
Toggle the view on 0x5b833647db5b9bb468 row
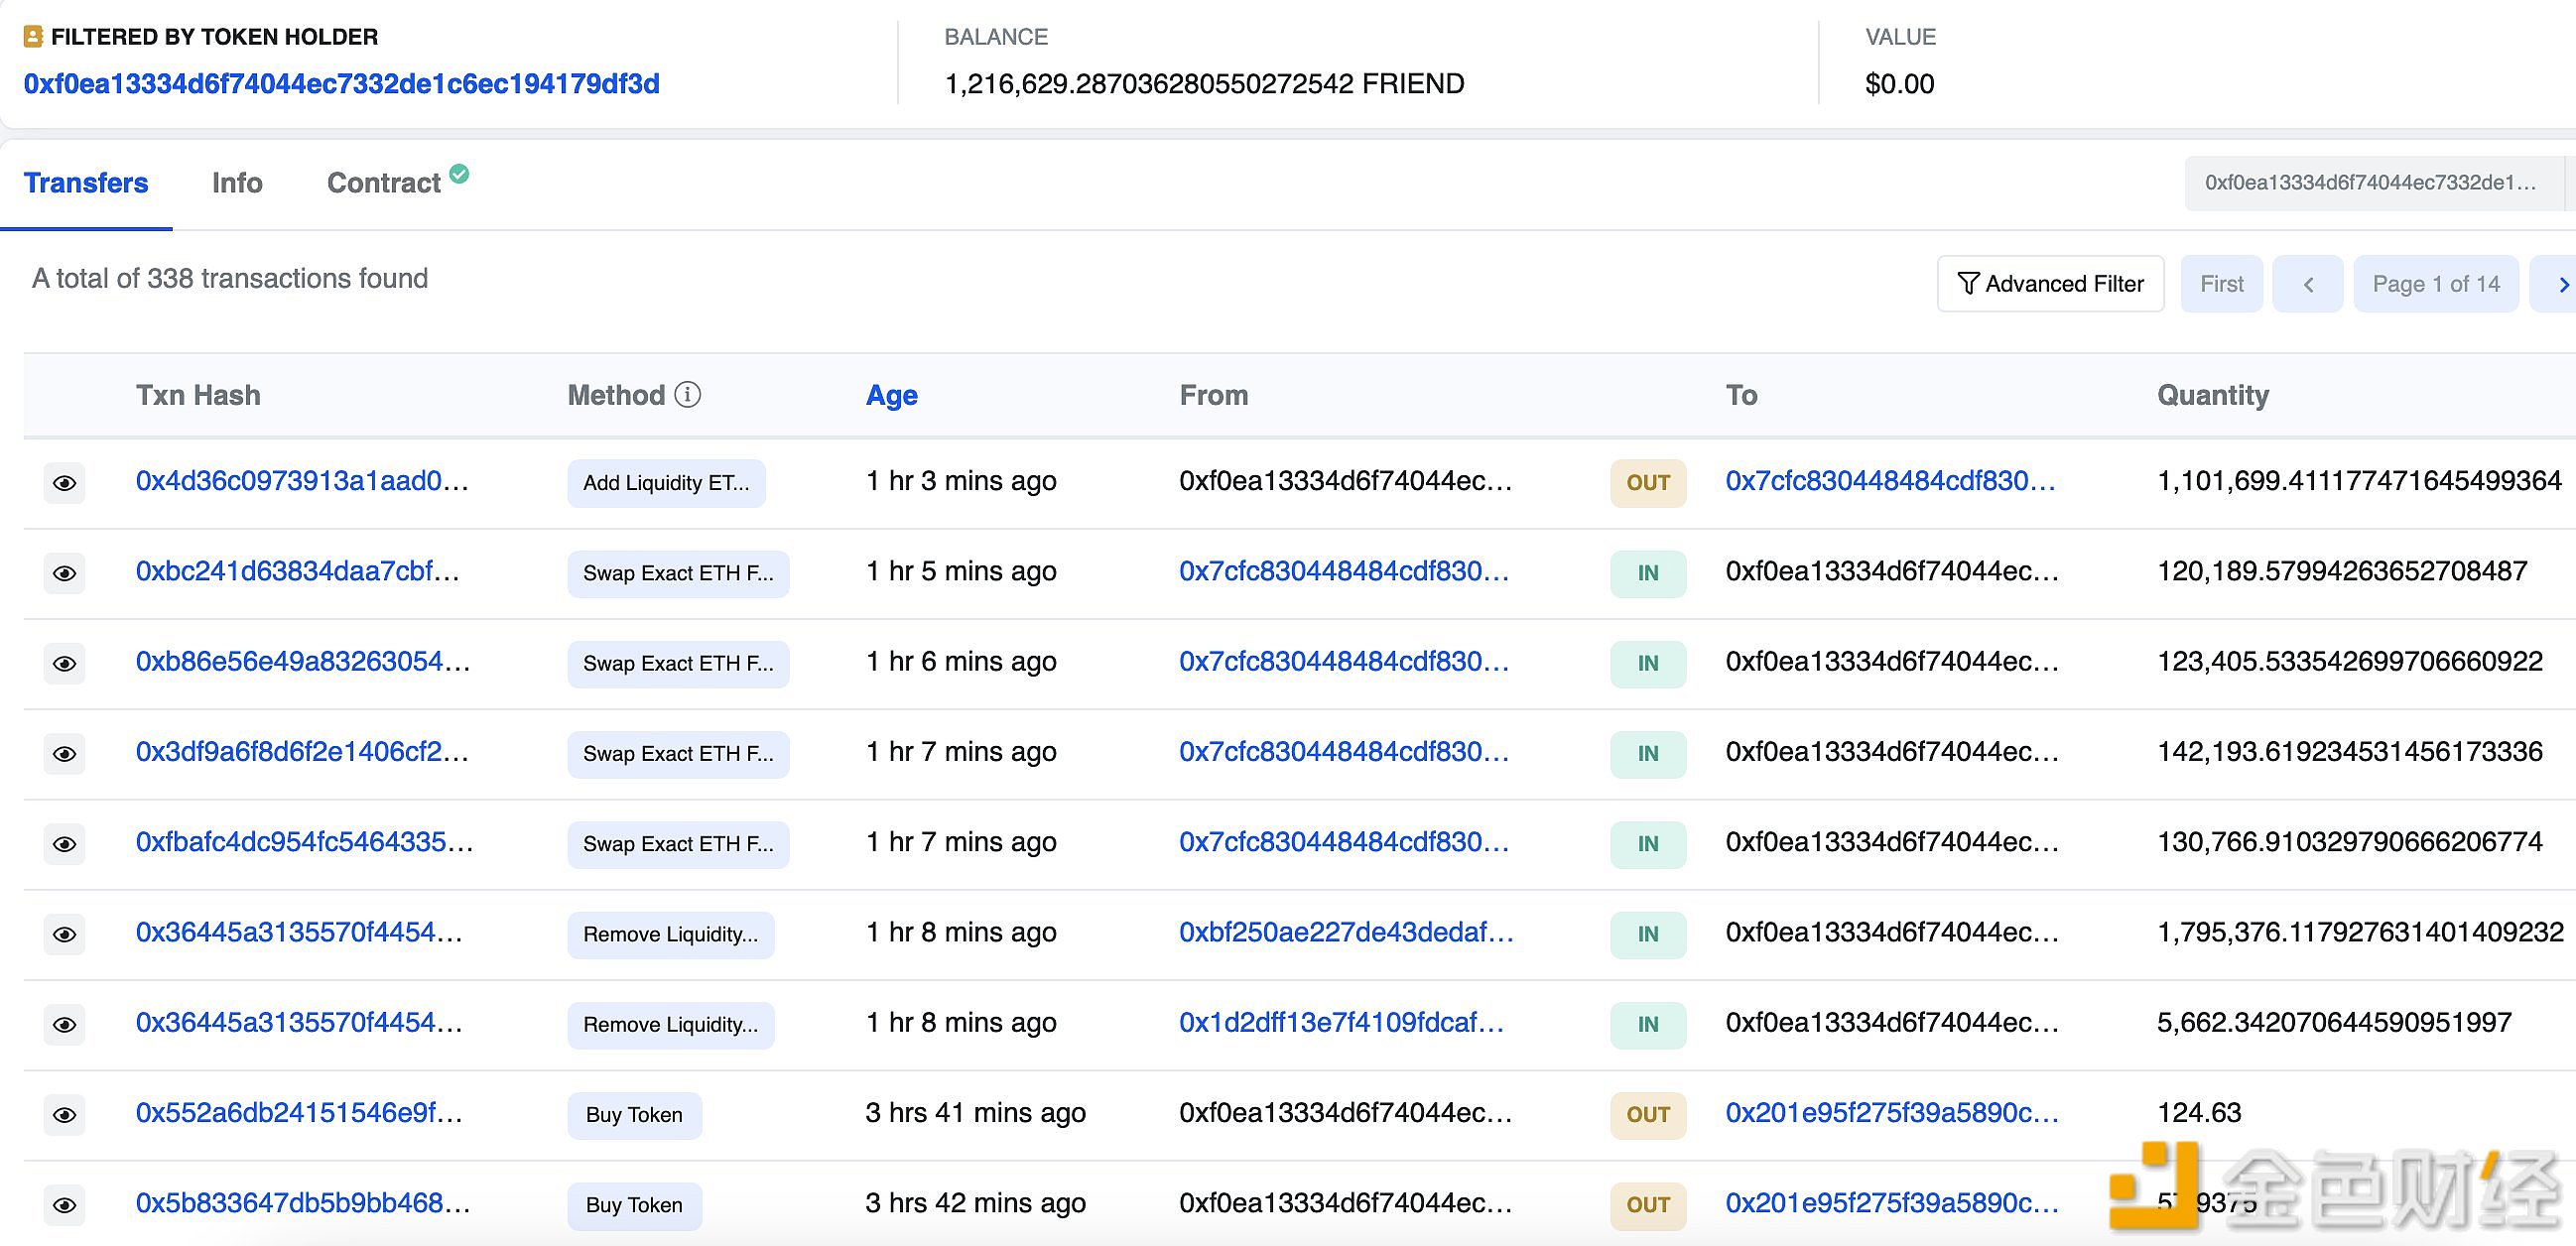point(64,1205)
